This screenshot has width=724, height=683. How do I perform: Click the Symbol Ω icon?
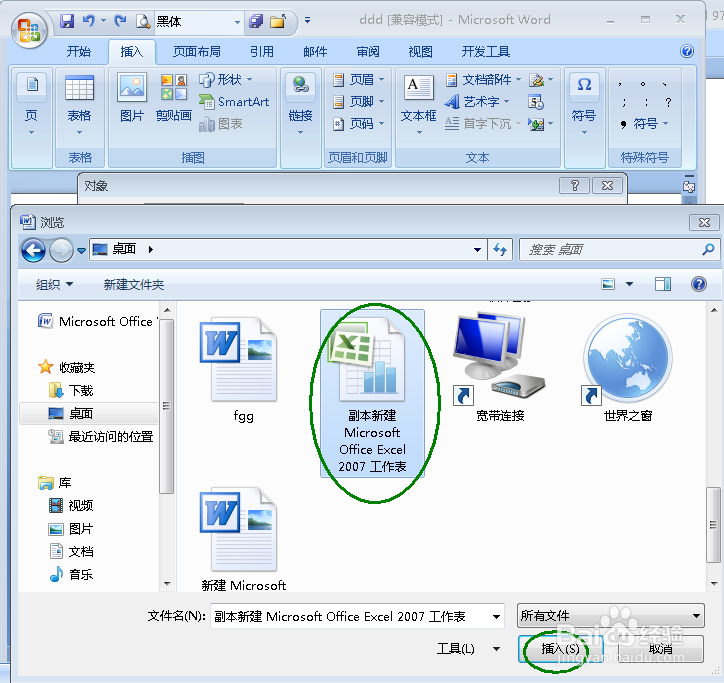click(x=584, y=86)
